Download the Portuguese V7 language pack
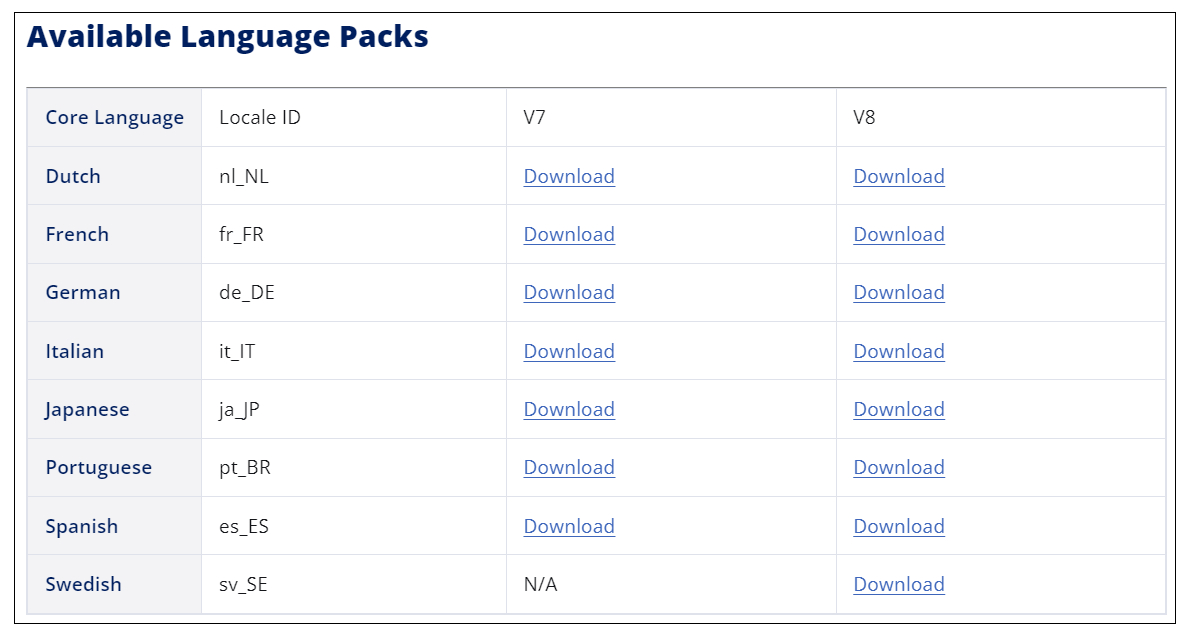 [x=569, y=467]
